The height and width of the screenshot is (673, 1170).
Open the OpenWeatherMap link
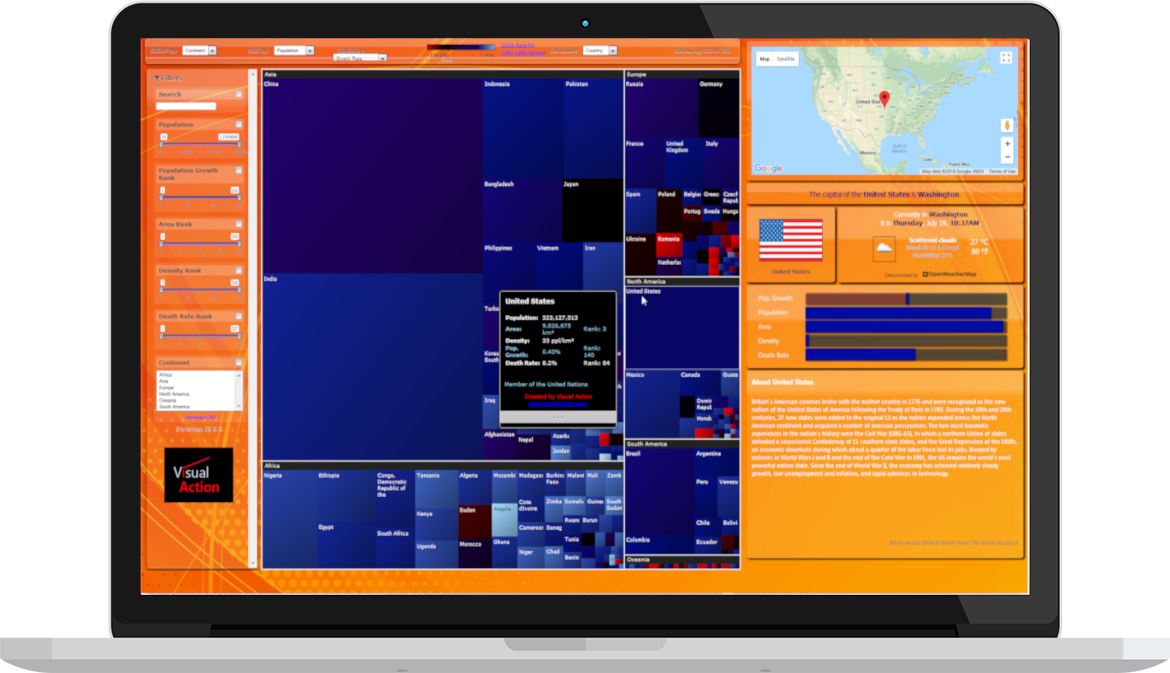click(x=949, y=275)
